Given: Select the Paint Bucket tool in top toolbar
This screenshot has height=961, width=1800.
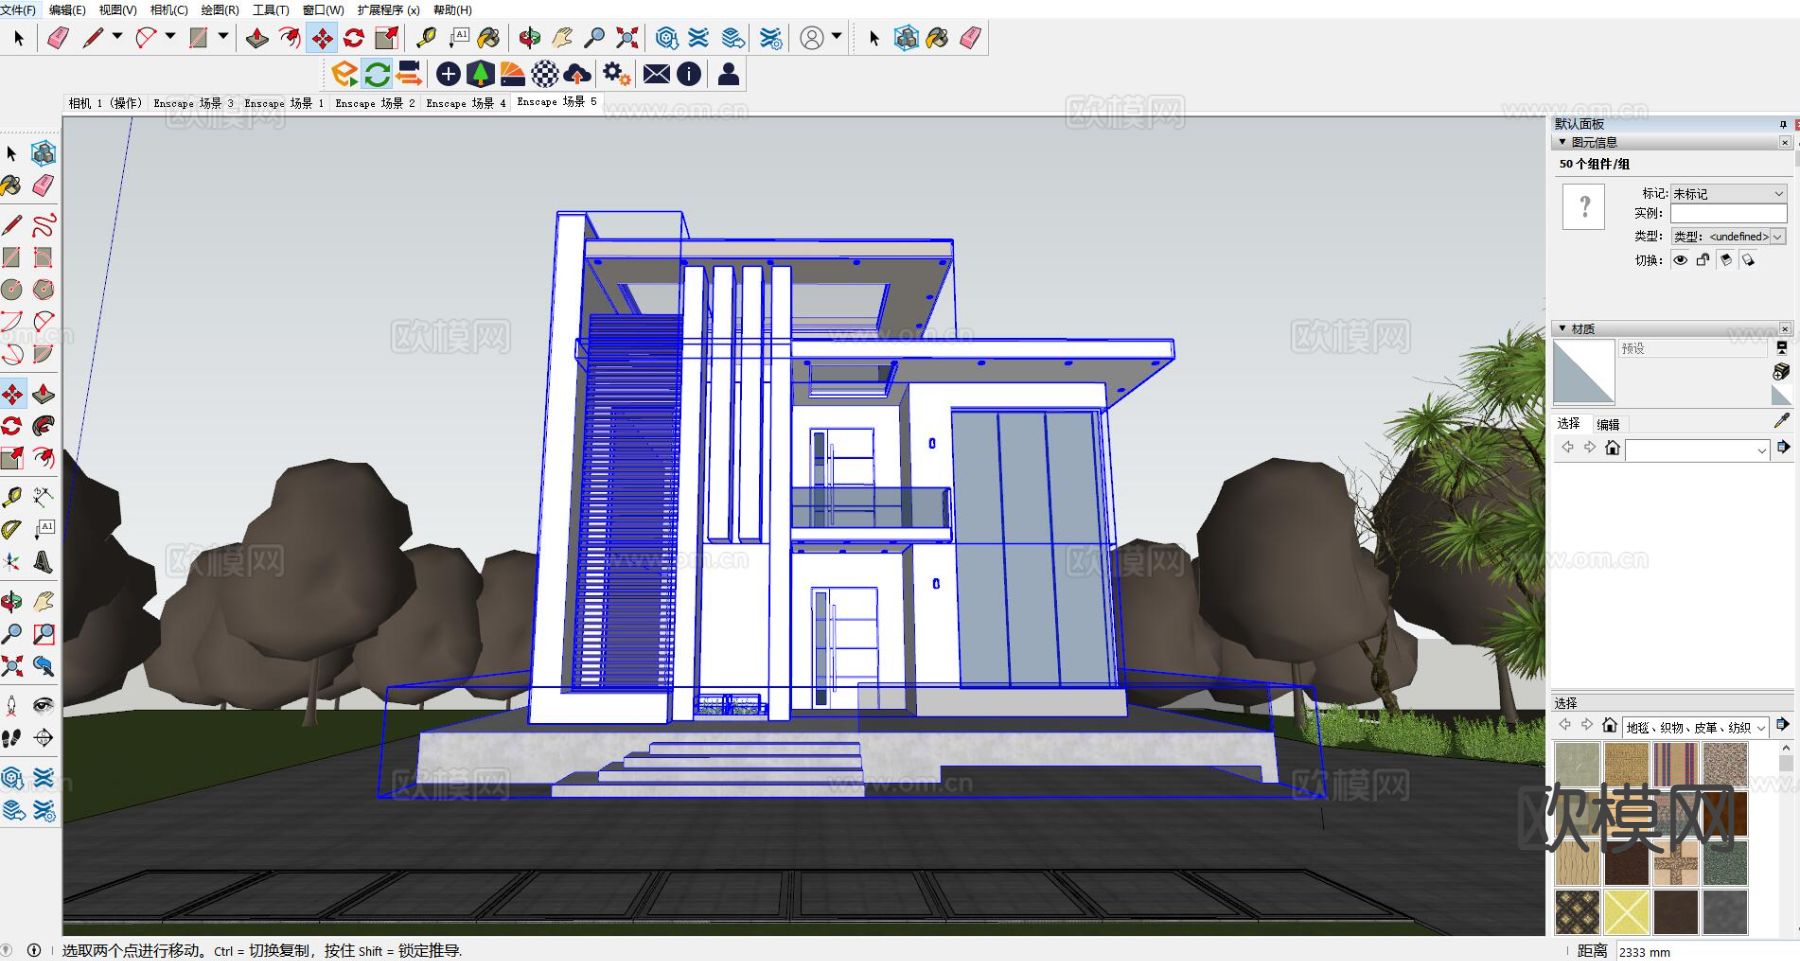Looking at the screenshot, I should (x=489, y=38).
